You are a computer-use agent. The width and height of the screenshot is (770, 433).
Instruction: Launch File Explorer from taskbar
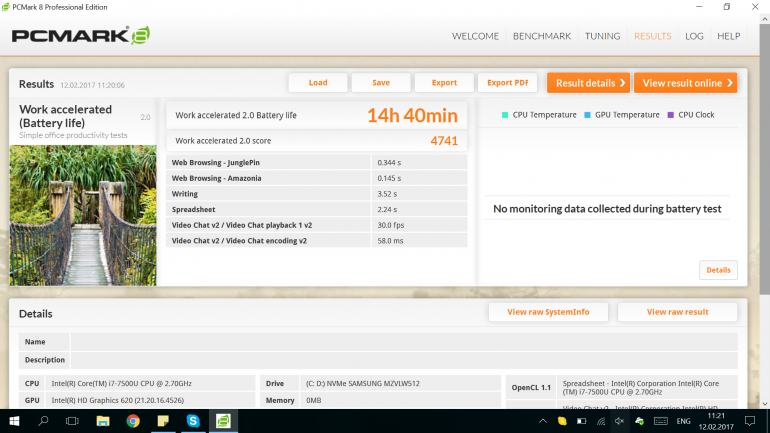point(103,421)
